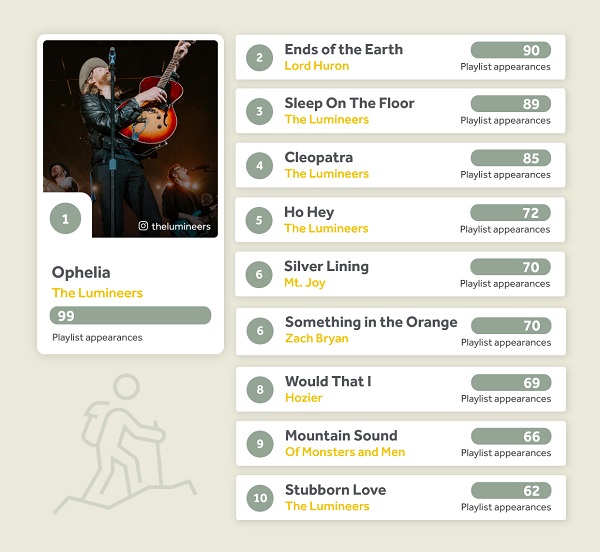Screen dimensions: 600x552
Task: Click rank 2 badge for Ends of the Earth
Action: [259, 58]
